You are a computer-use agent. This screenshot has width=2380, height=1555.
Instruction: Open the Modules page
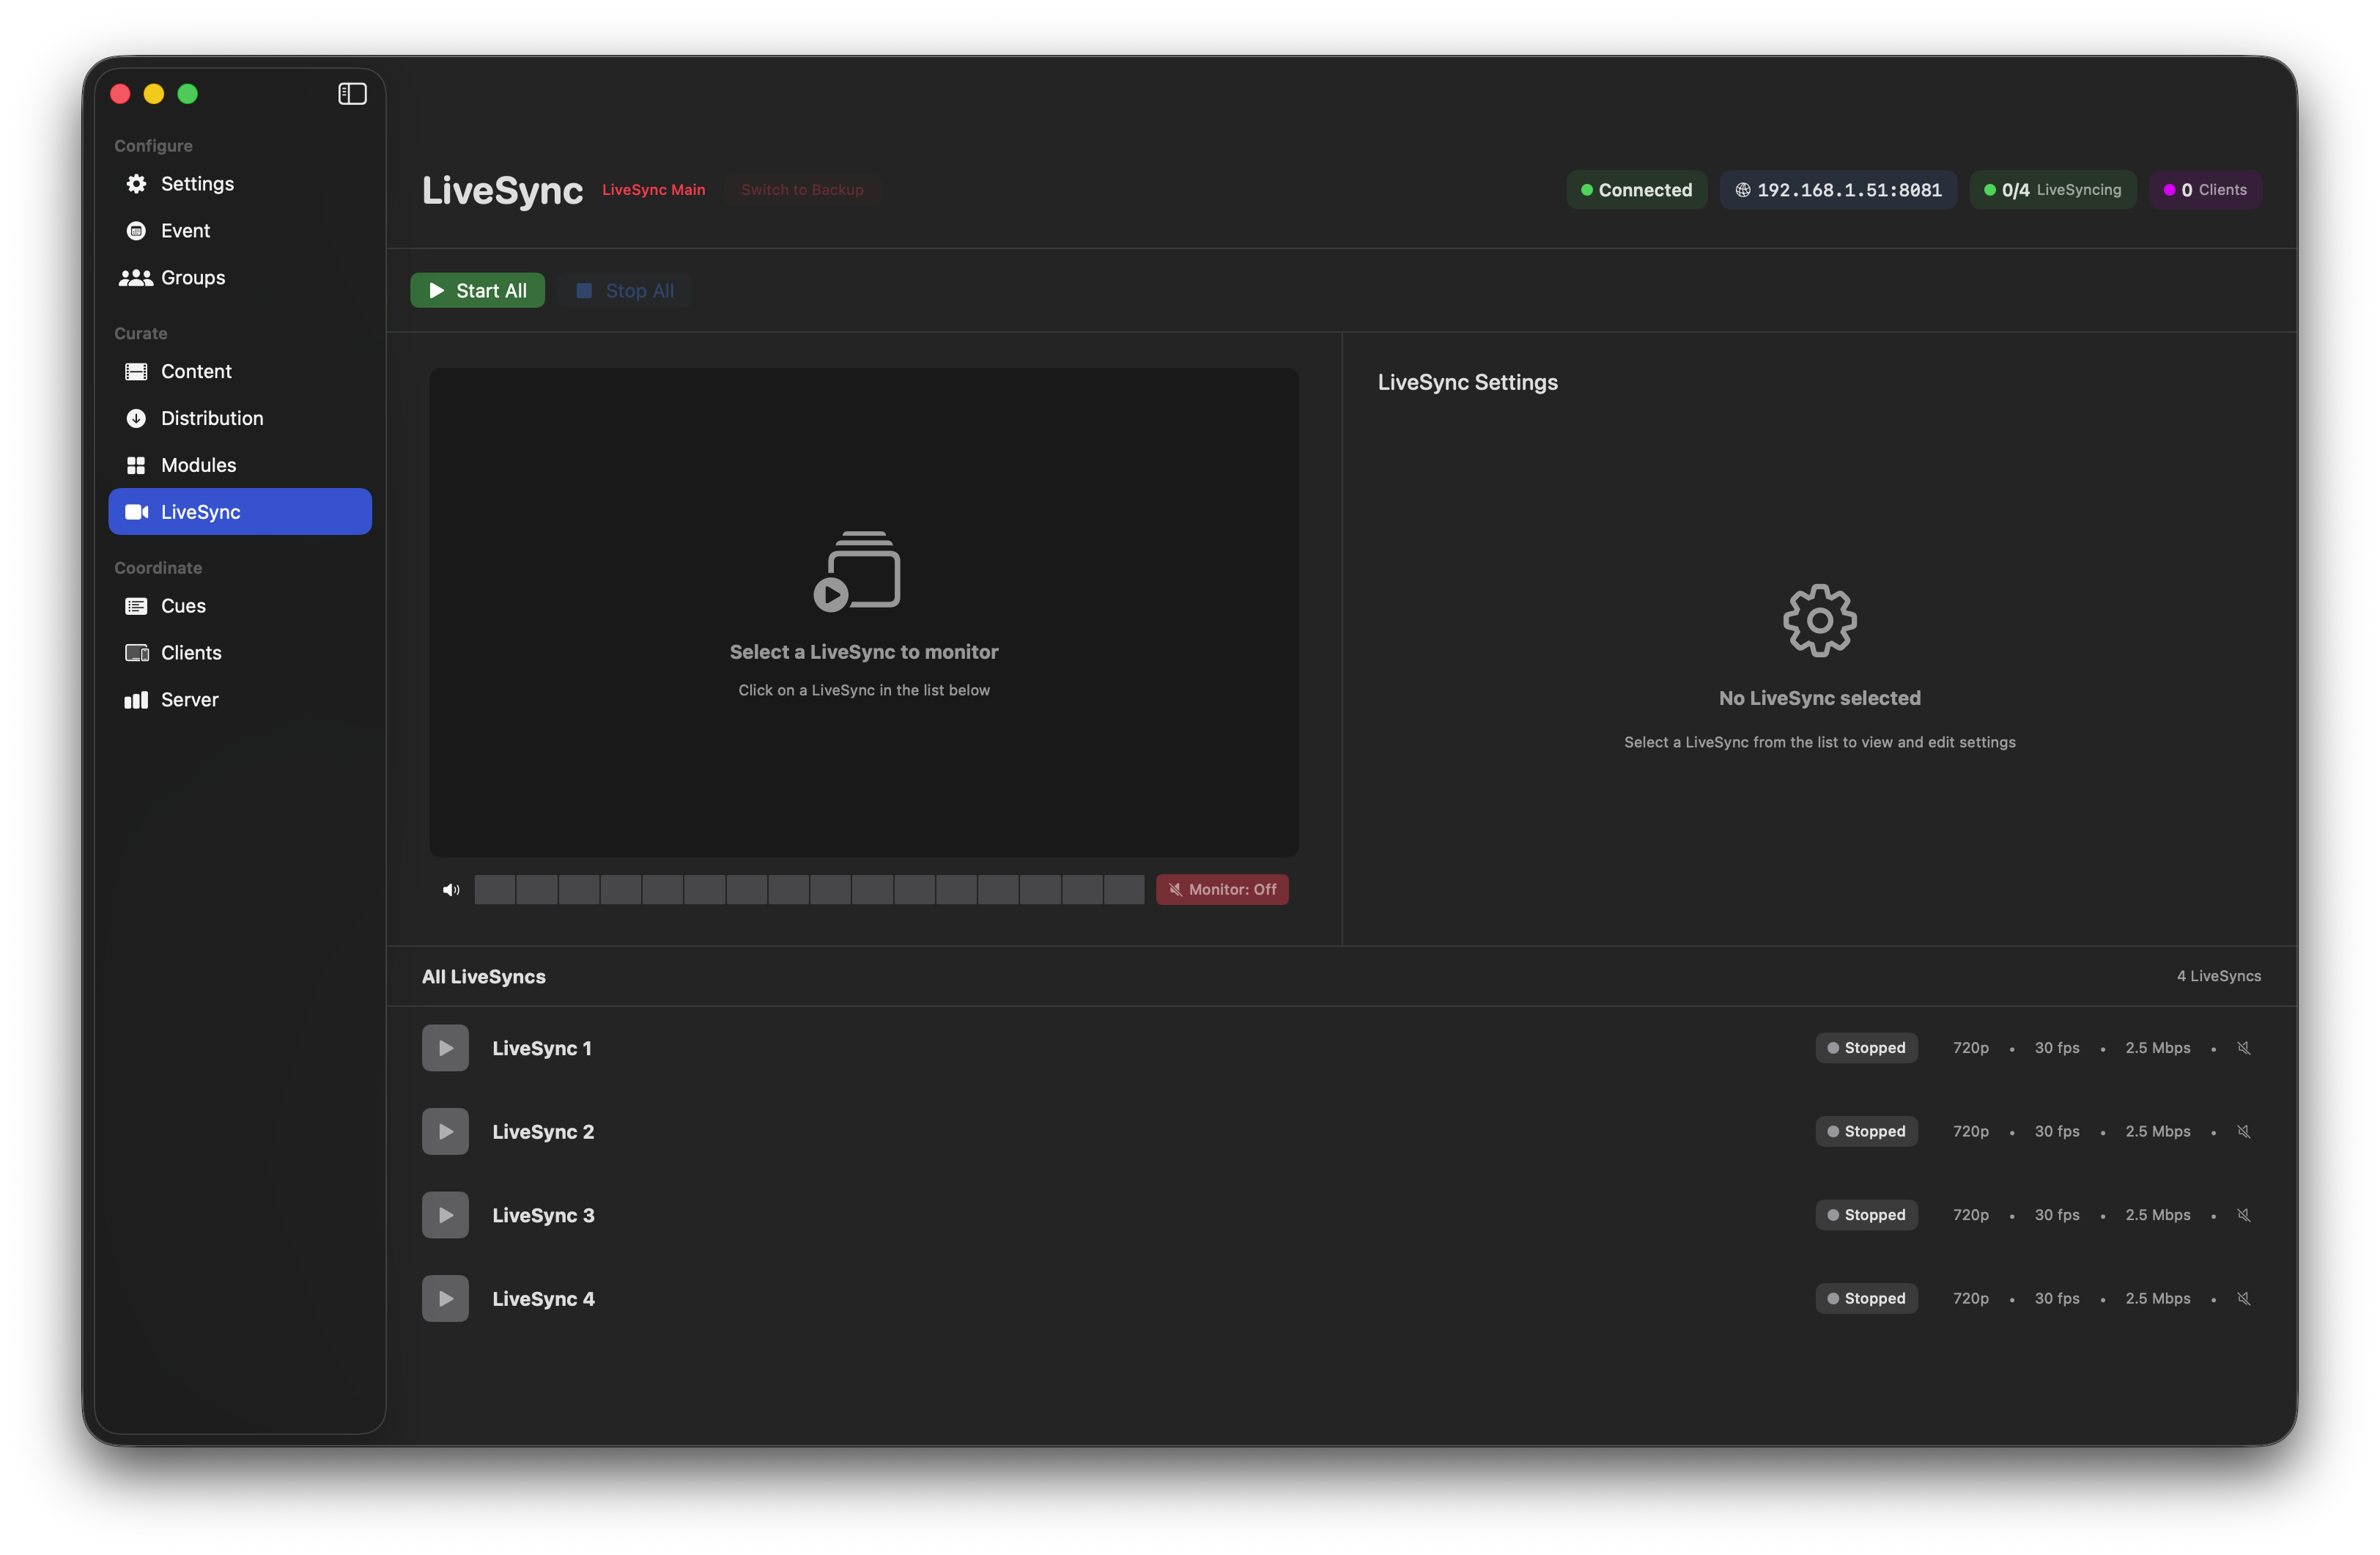coord(240,466)
